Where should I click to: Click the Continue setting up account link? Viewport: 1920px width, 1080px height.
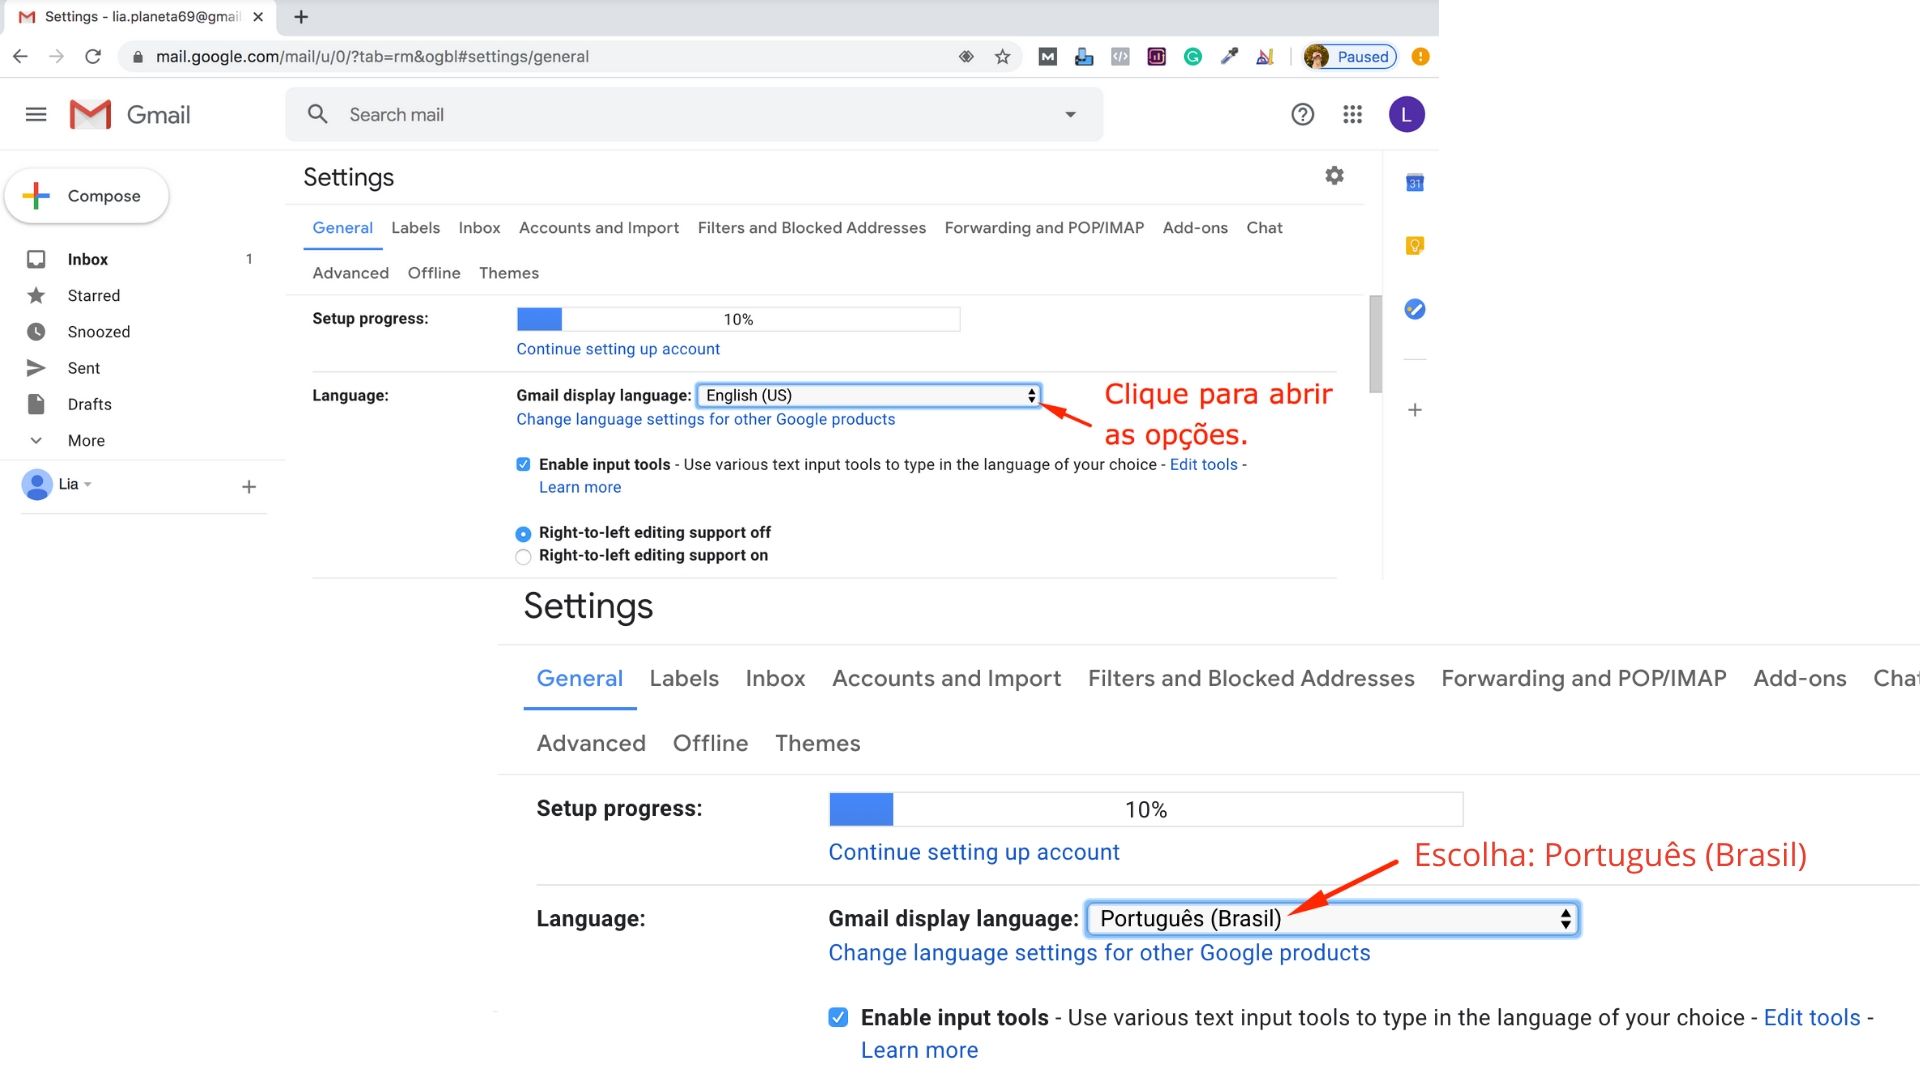(617, 349)
